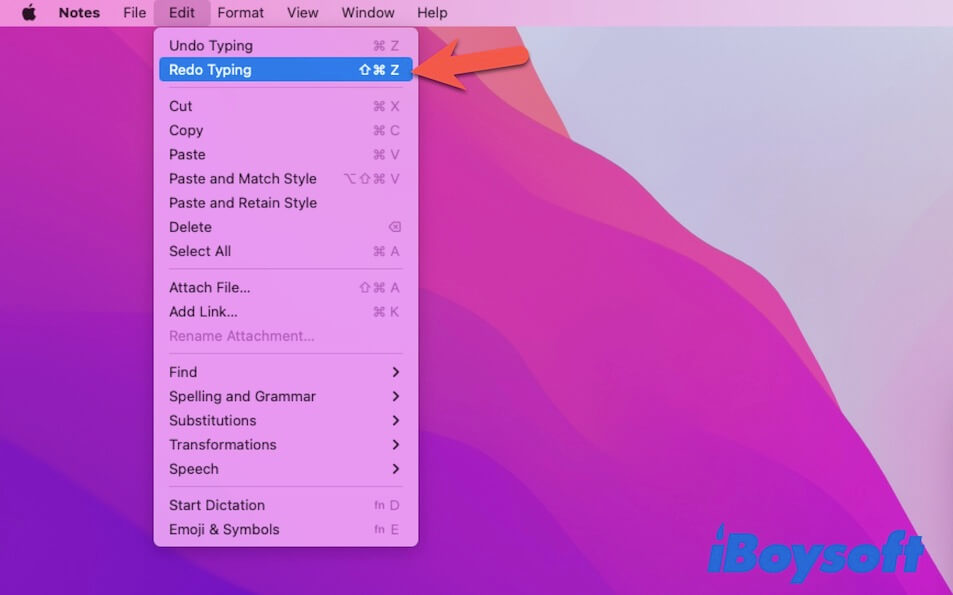Choose Cut from the Edit menu
The image size is (953, 595).
pyautogui.click(x=181, y=106)
